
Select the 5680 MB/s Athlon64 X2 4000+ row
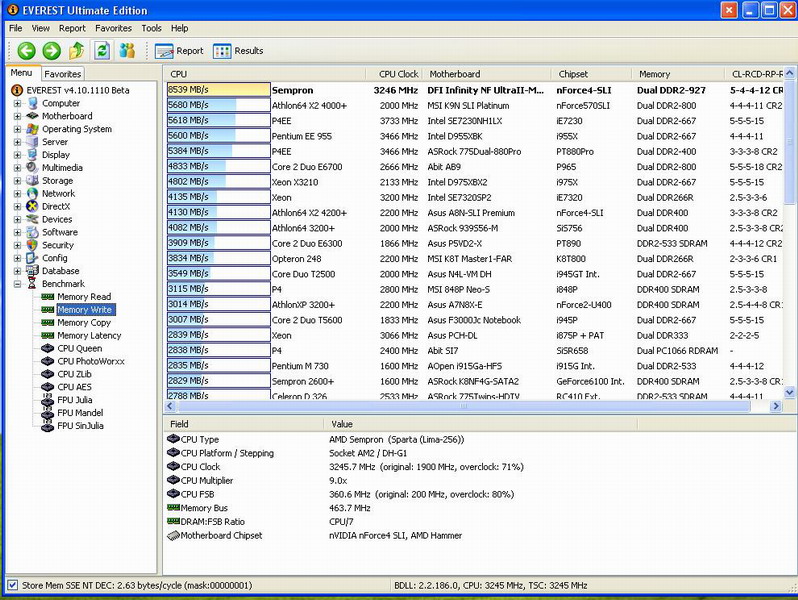(474, 105)
